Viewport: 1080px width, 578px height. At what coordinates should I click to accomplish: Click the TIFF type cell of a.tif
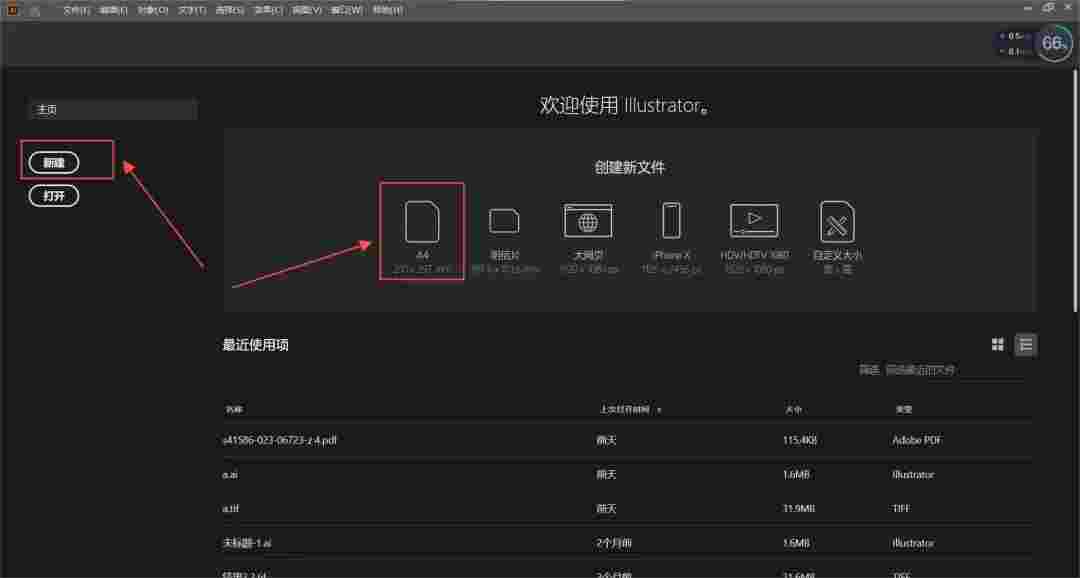pyautogui.click(x=901, y=508)
